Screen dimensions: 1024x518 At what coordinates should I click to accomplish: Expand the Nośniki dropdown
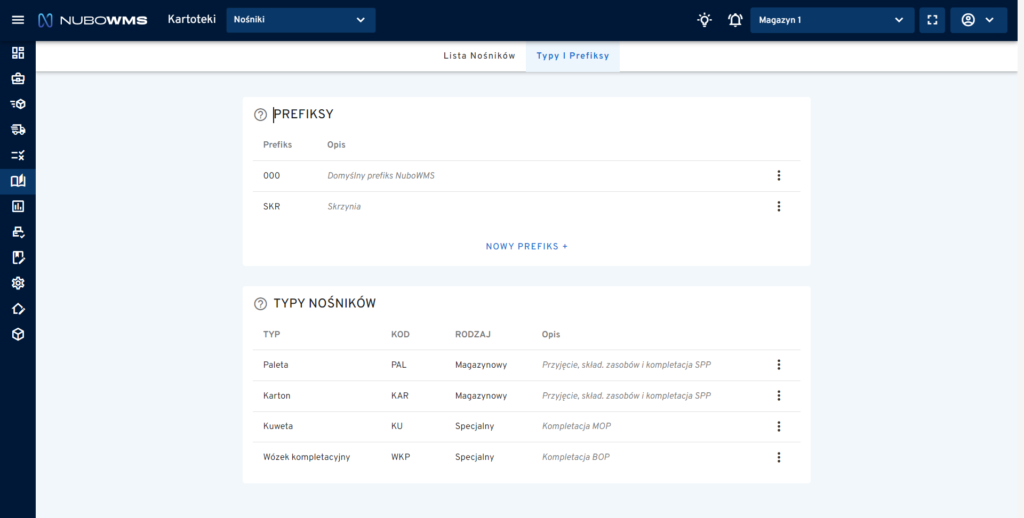tap(300, 20)
